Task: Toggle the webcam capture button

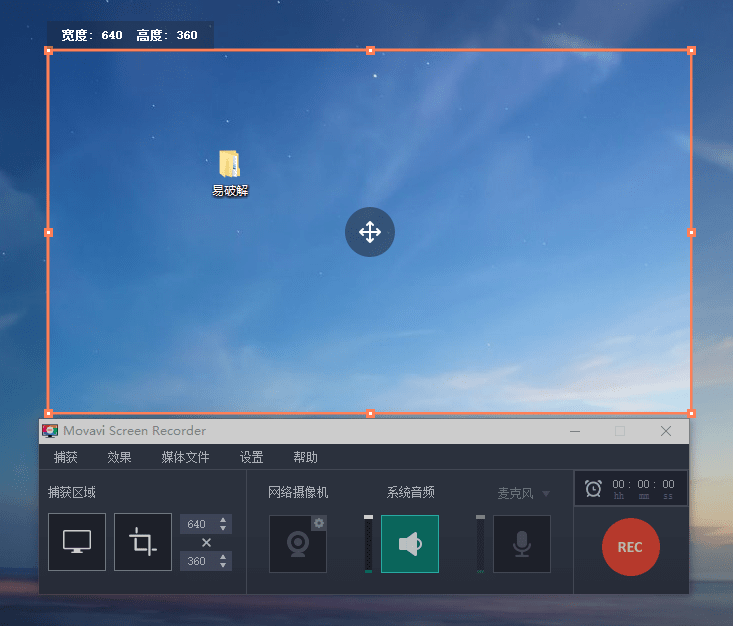Action: pyautogui.click(x=298, y=544)
